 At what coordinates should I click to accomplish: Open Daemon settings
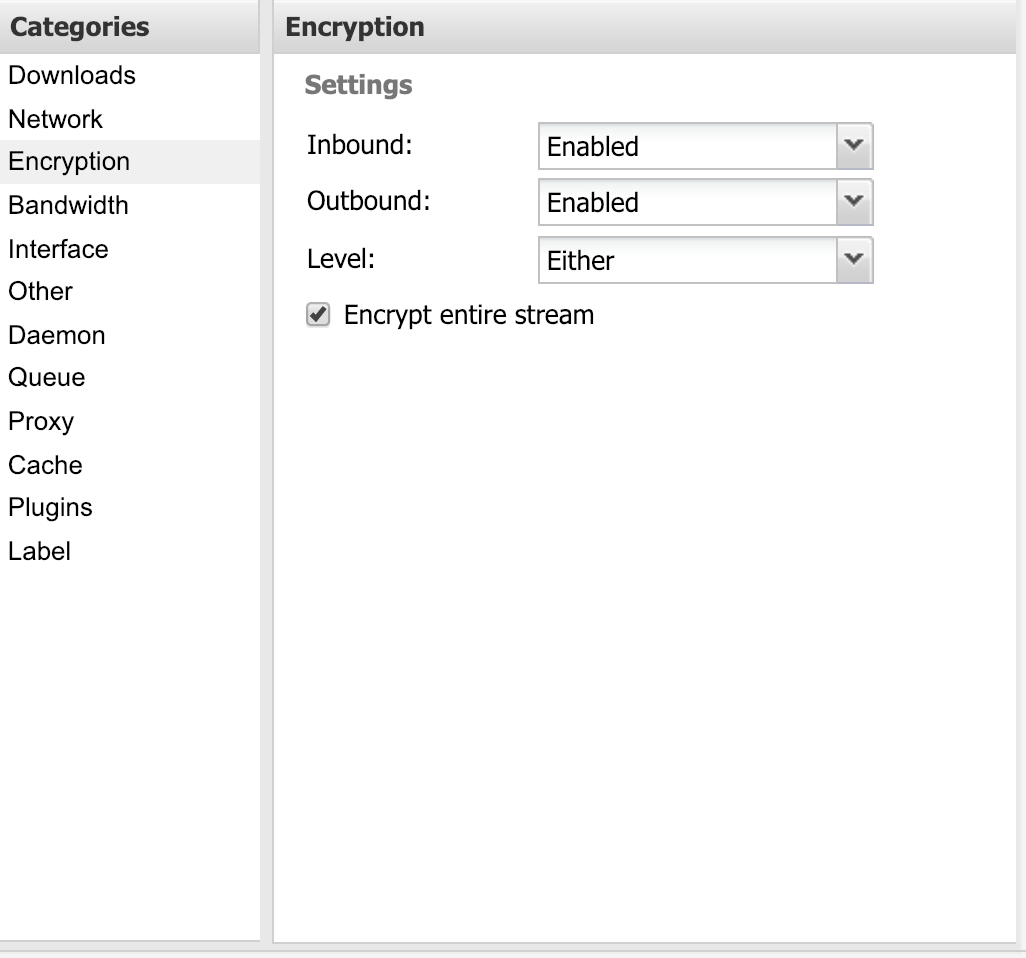click(57, 335)
